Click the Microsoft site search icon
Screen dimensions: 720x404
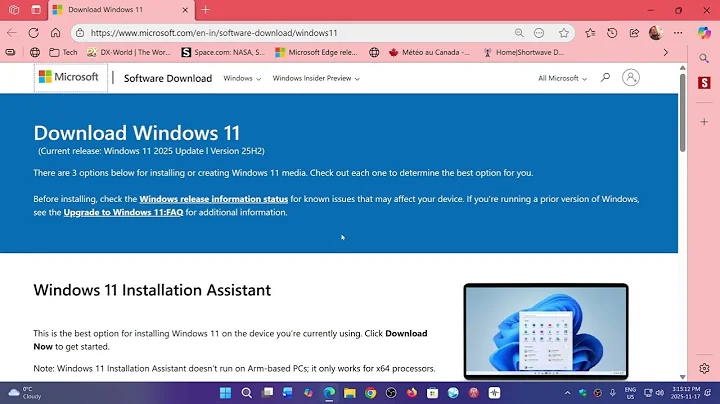click(605, 78)
